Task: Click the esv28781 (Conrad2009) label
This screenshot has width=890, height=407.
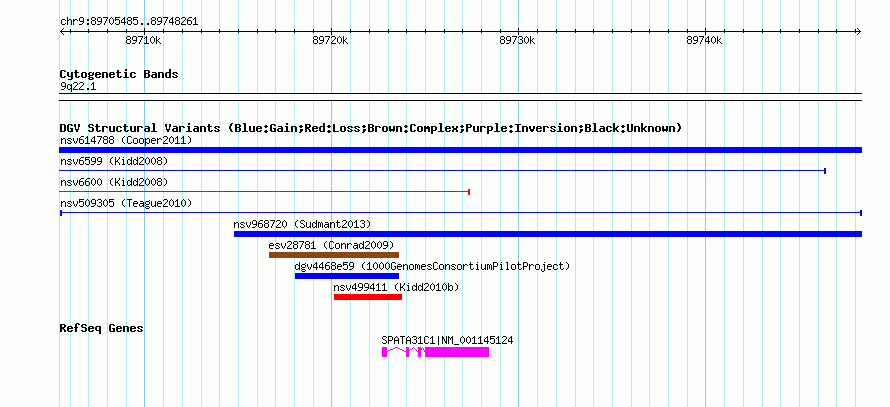Action: tap(331, 245)
